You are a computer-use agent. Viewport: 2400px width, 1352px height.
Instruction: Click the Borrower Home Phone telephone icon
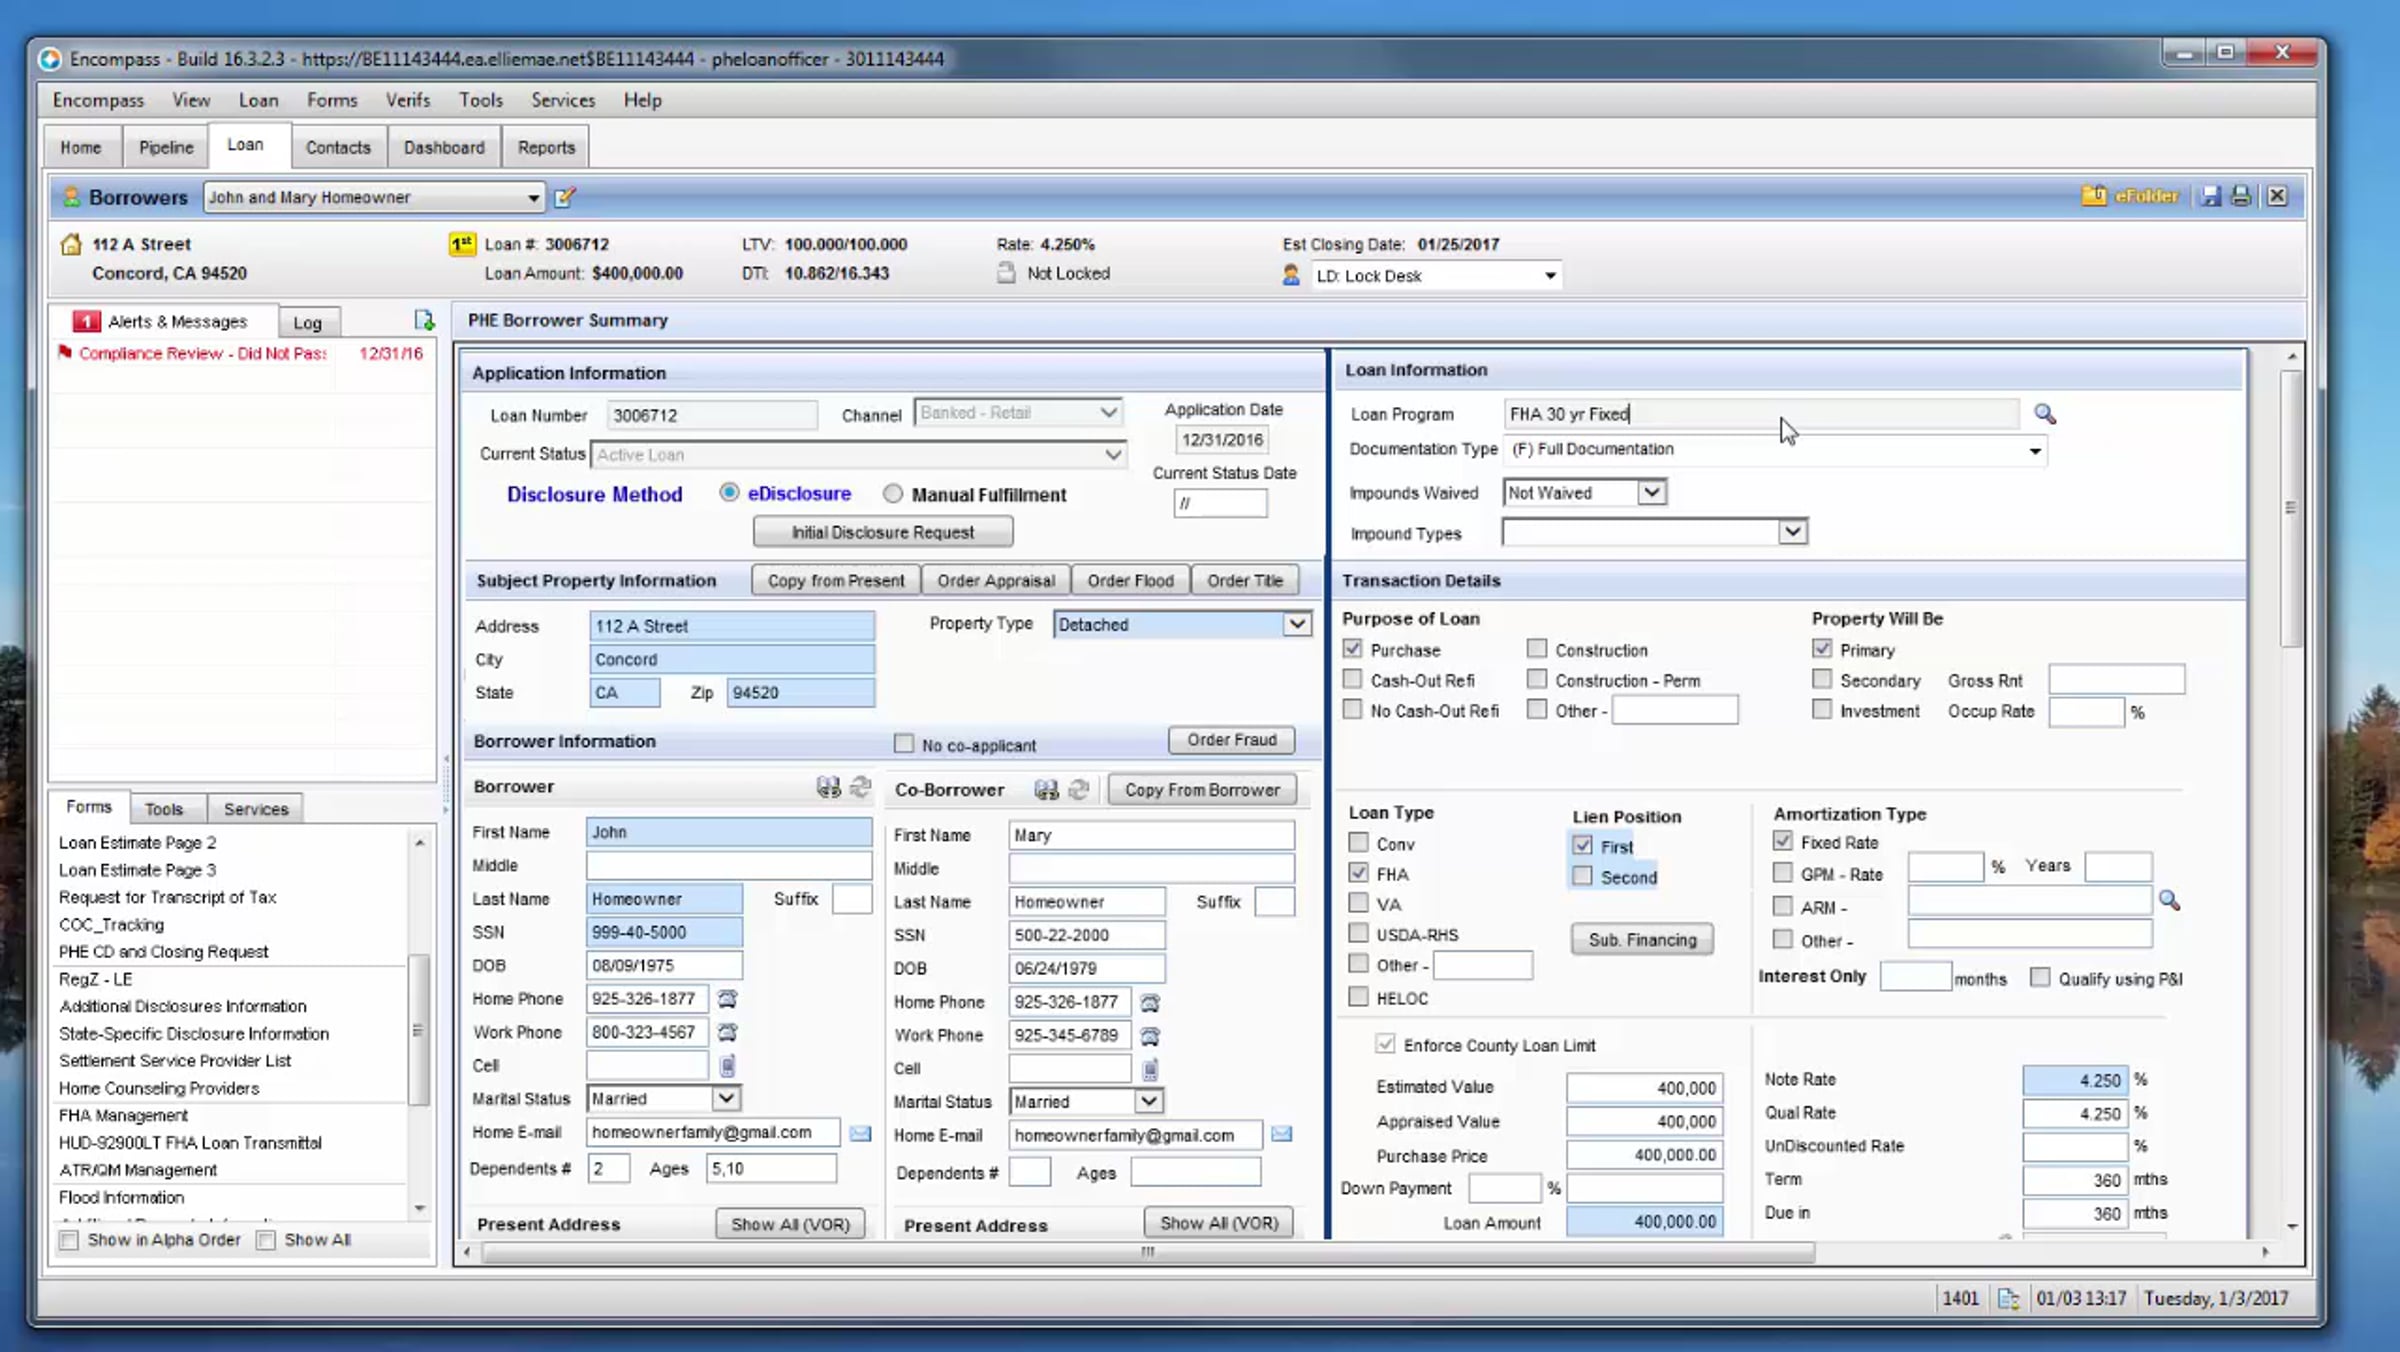[727, 999]
